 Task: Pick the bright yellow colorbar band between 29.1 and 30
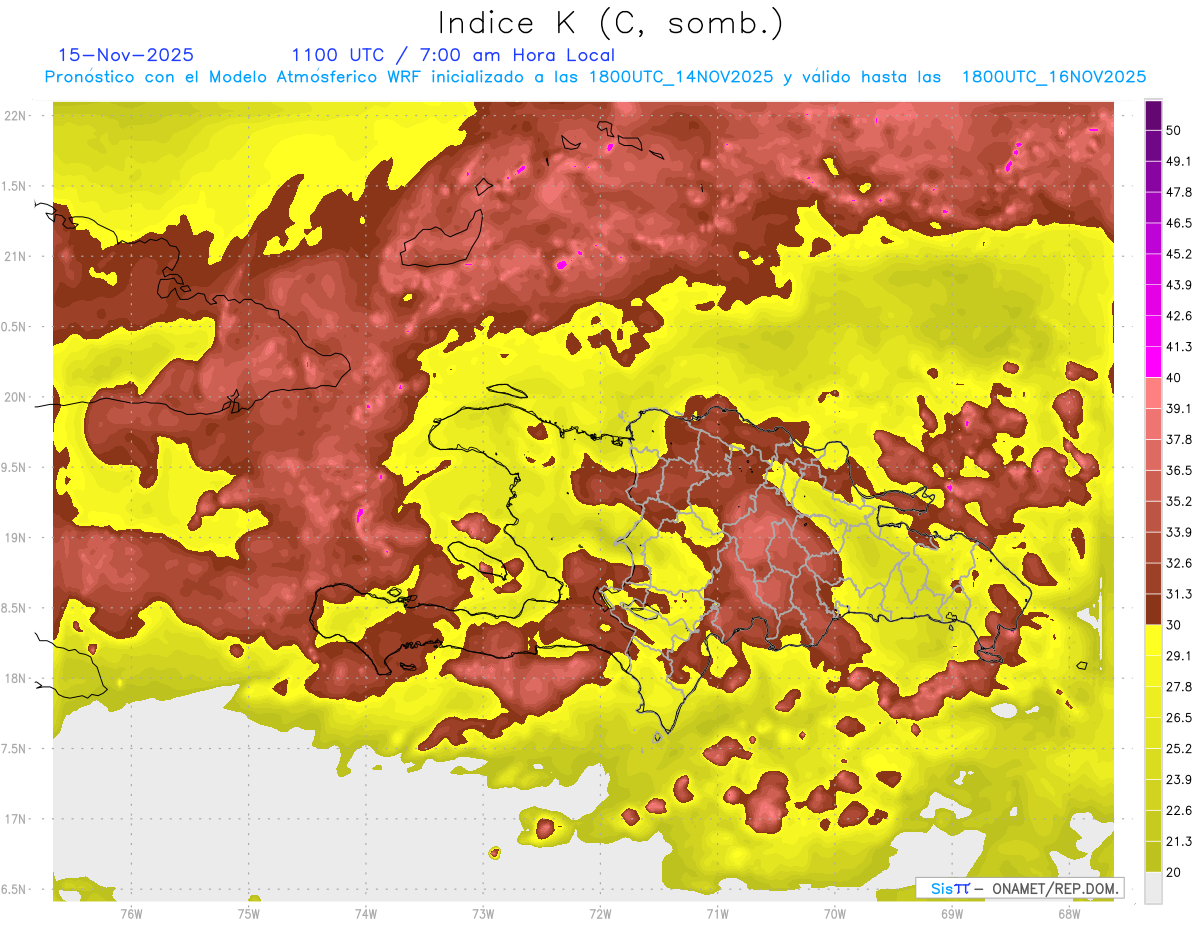[x=1153, y=640]
